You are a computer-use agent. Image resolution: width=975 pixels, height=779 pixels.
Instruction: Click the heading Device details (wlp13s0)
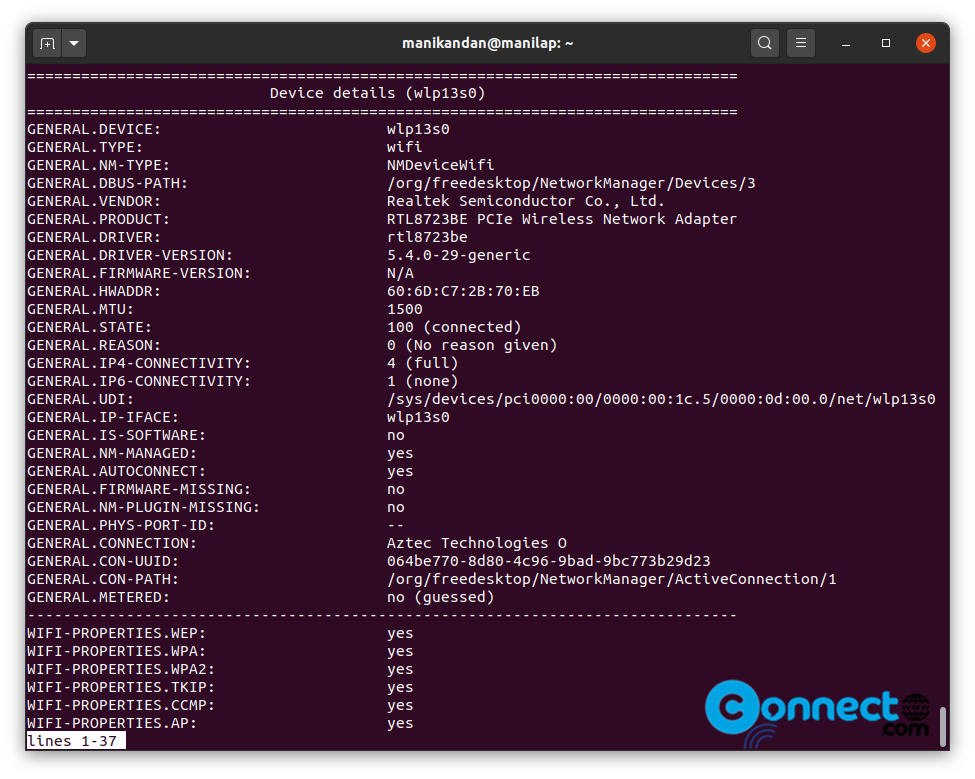pyautogui.click(x=377, y=93)
